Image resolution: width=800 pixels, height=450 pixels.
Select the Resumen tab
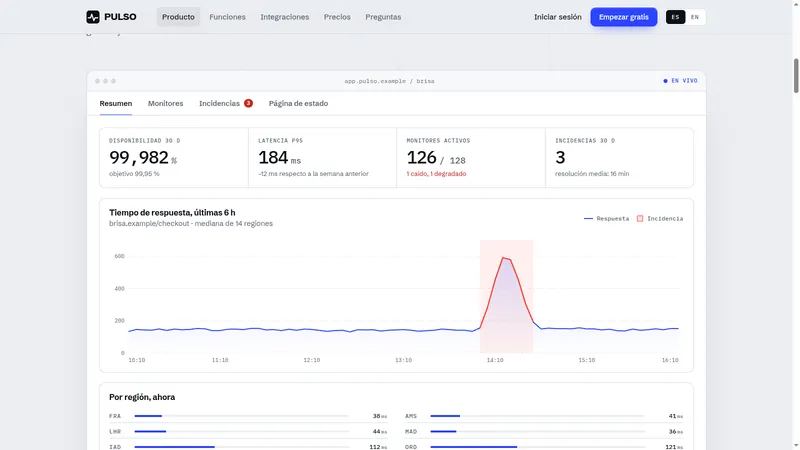coord(116,103)
